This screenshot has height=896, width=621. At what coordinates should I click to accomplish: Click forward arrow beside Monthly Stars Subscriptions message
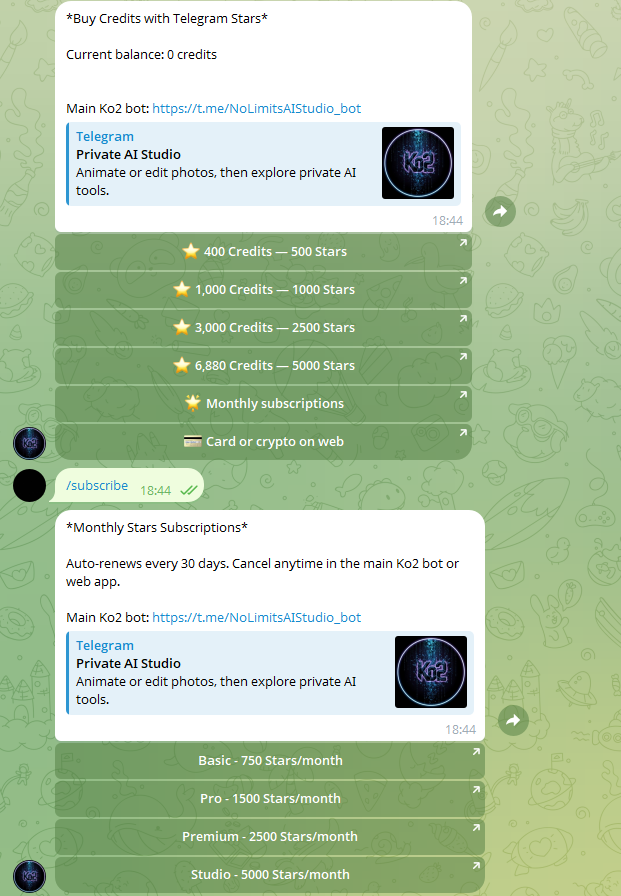point(513,720)
